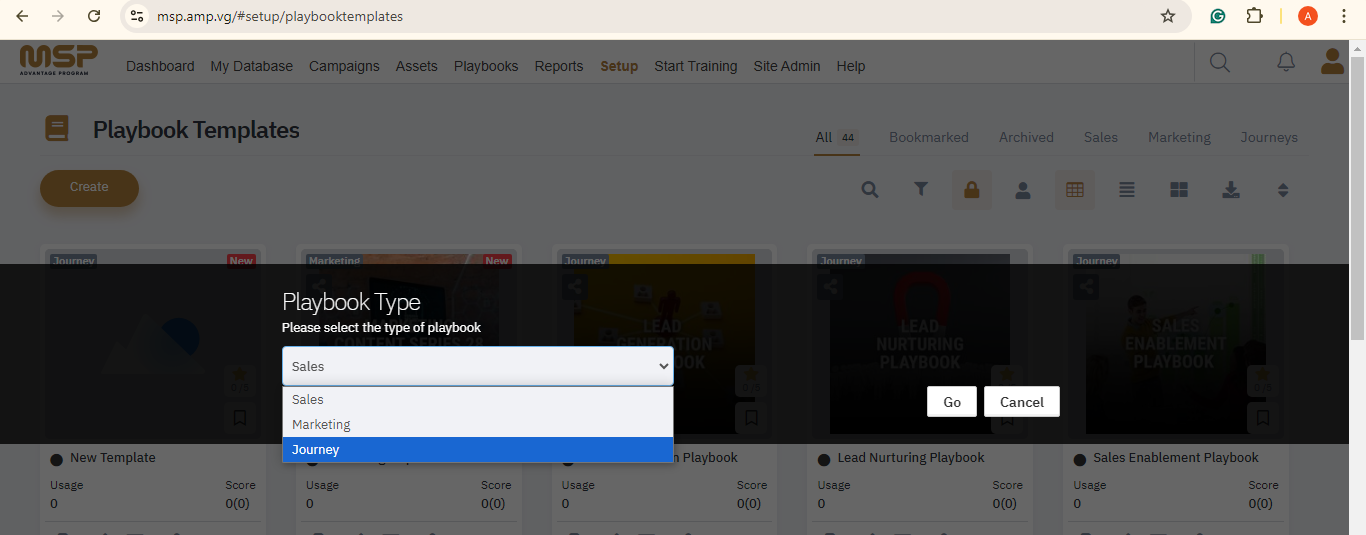1366x535 pixels.
Task: Open Lead Nurturing Playbook thumbnail
Action: [x=920, y=345]
